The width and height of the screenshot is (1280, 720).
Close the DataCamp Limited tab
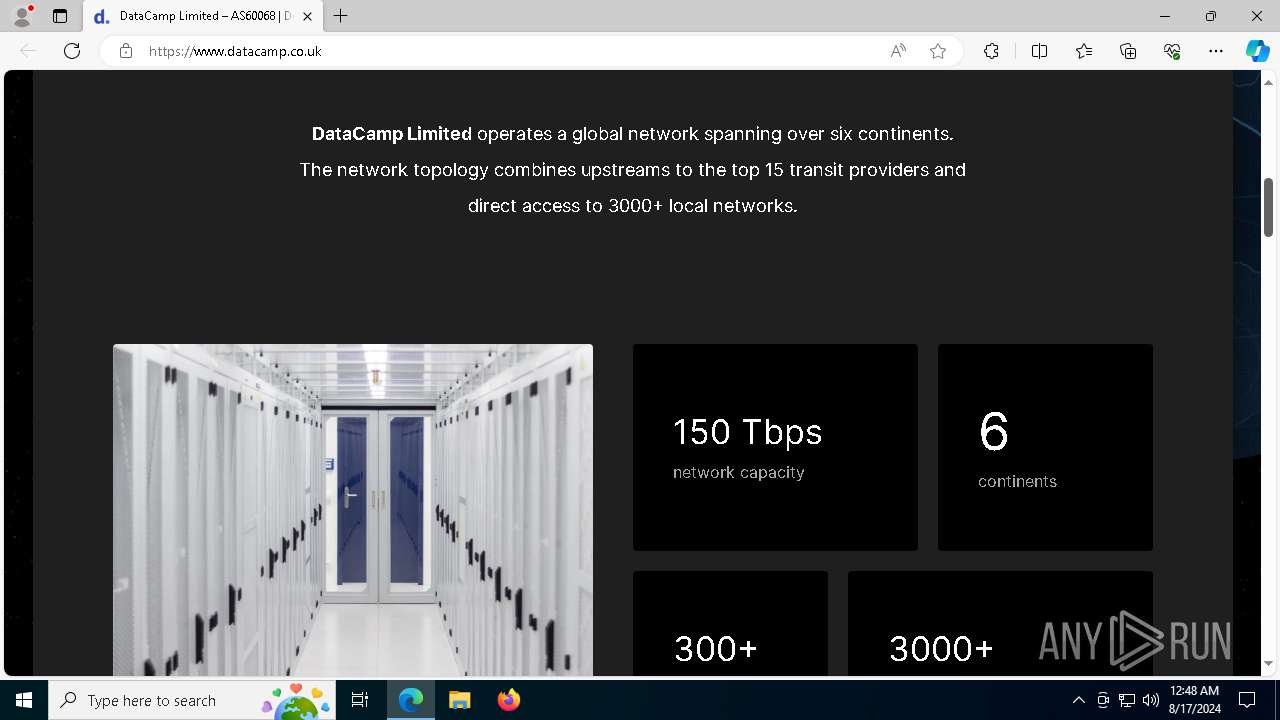pyautogui.click(x=307, y=16)
